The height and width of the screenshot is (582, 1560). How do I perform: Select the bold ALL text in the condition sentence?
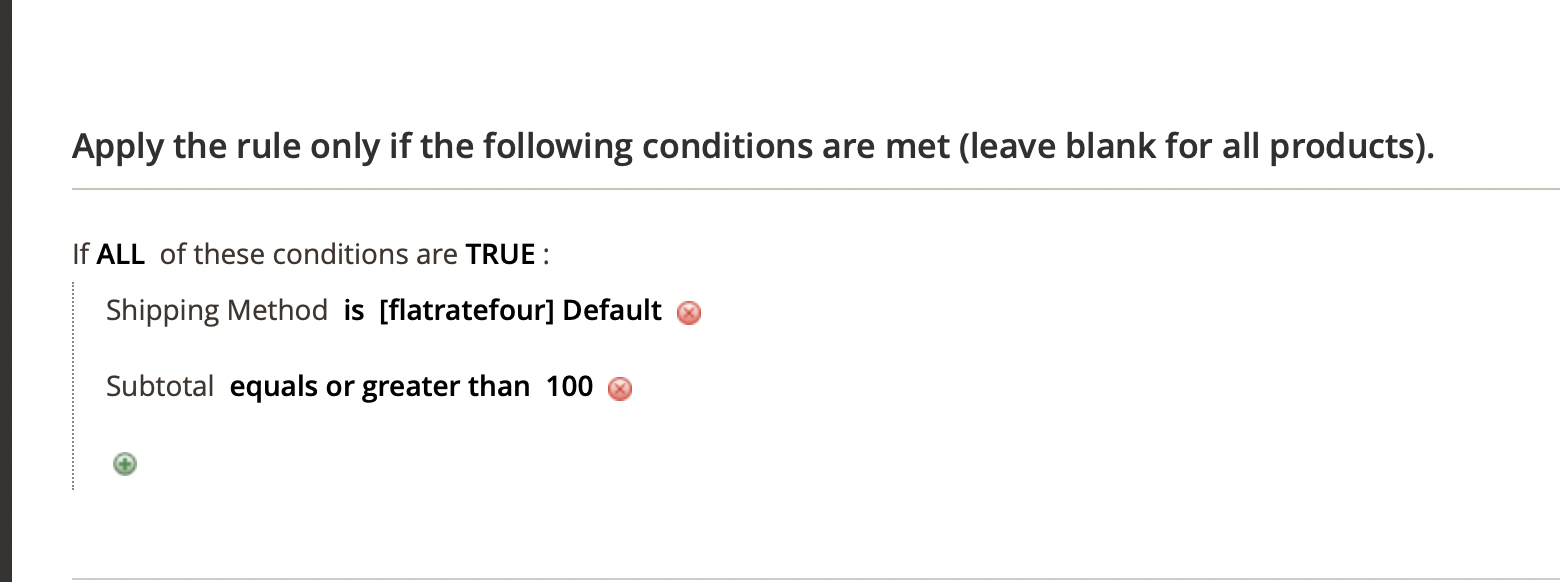pyautogui.click(x=119, y=254)
